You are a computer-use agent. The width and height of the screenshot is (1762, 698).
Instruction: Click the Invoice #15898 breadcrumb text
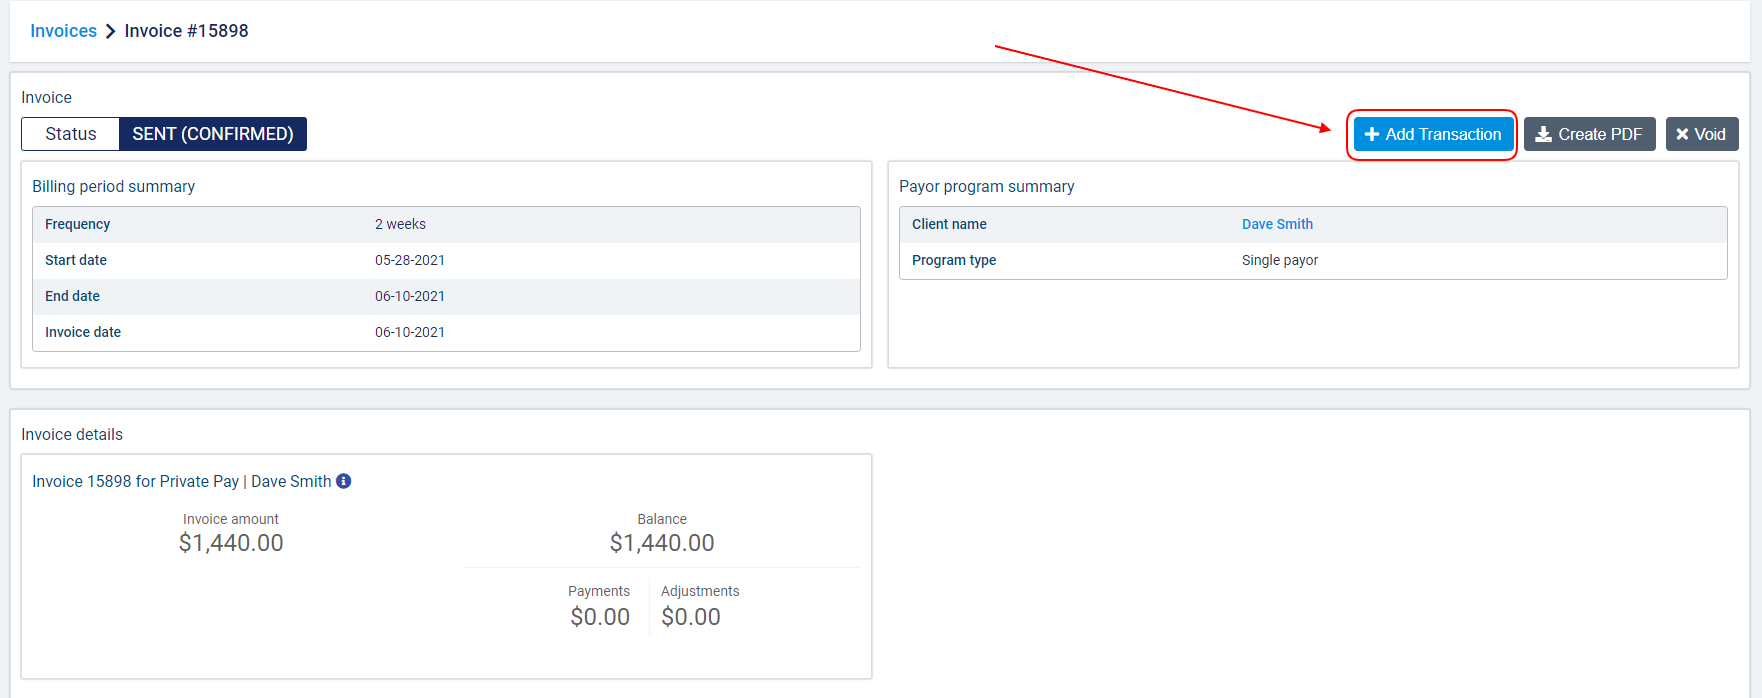186,31
